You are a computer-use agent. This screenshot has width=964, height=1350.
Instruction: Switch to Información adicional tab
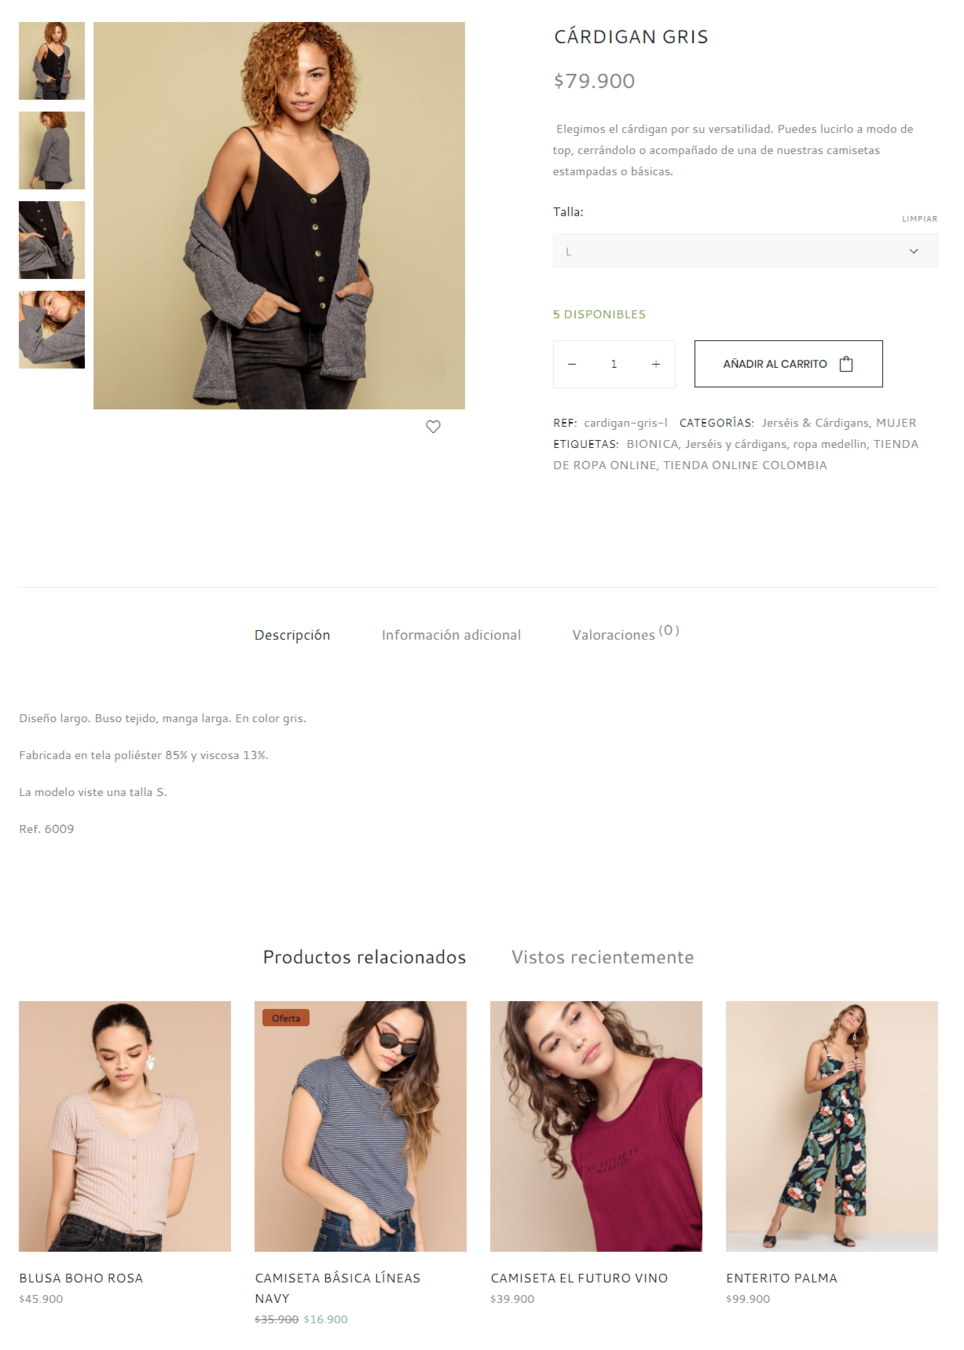click(451, 635)
